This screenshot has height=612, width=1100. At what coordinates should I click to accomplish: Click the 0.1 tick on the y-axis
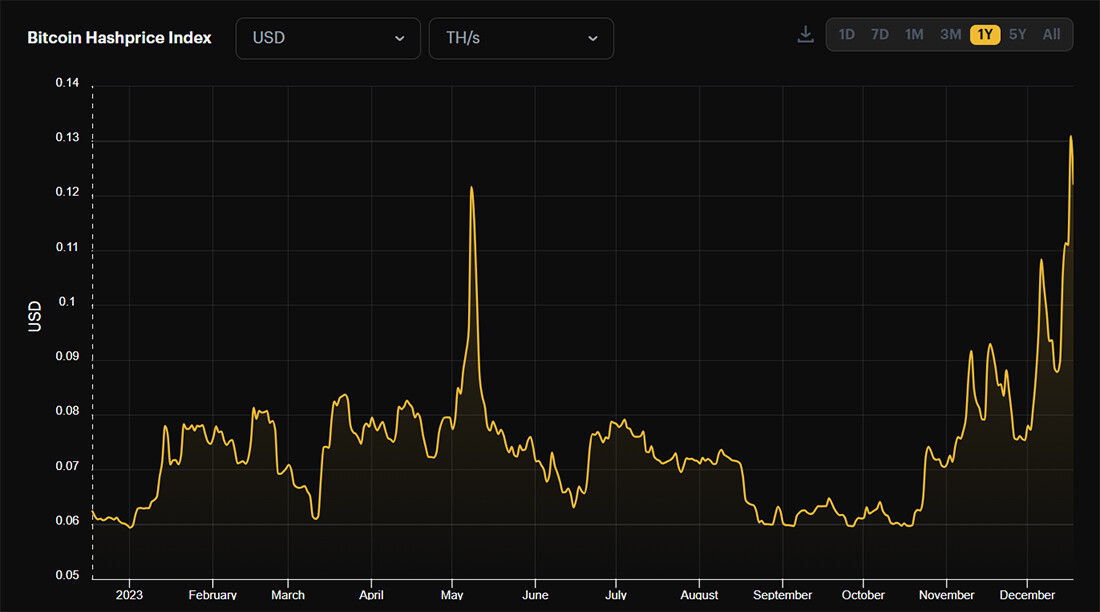(x=67, y=302)
